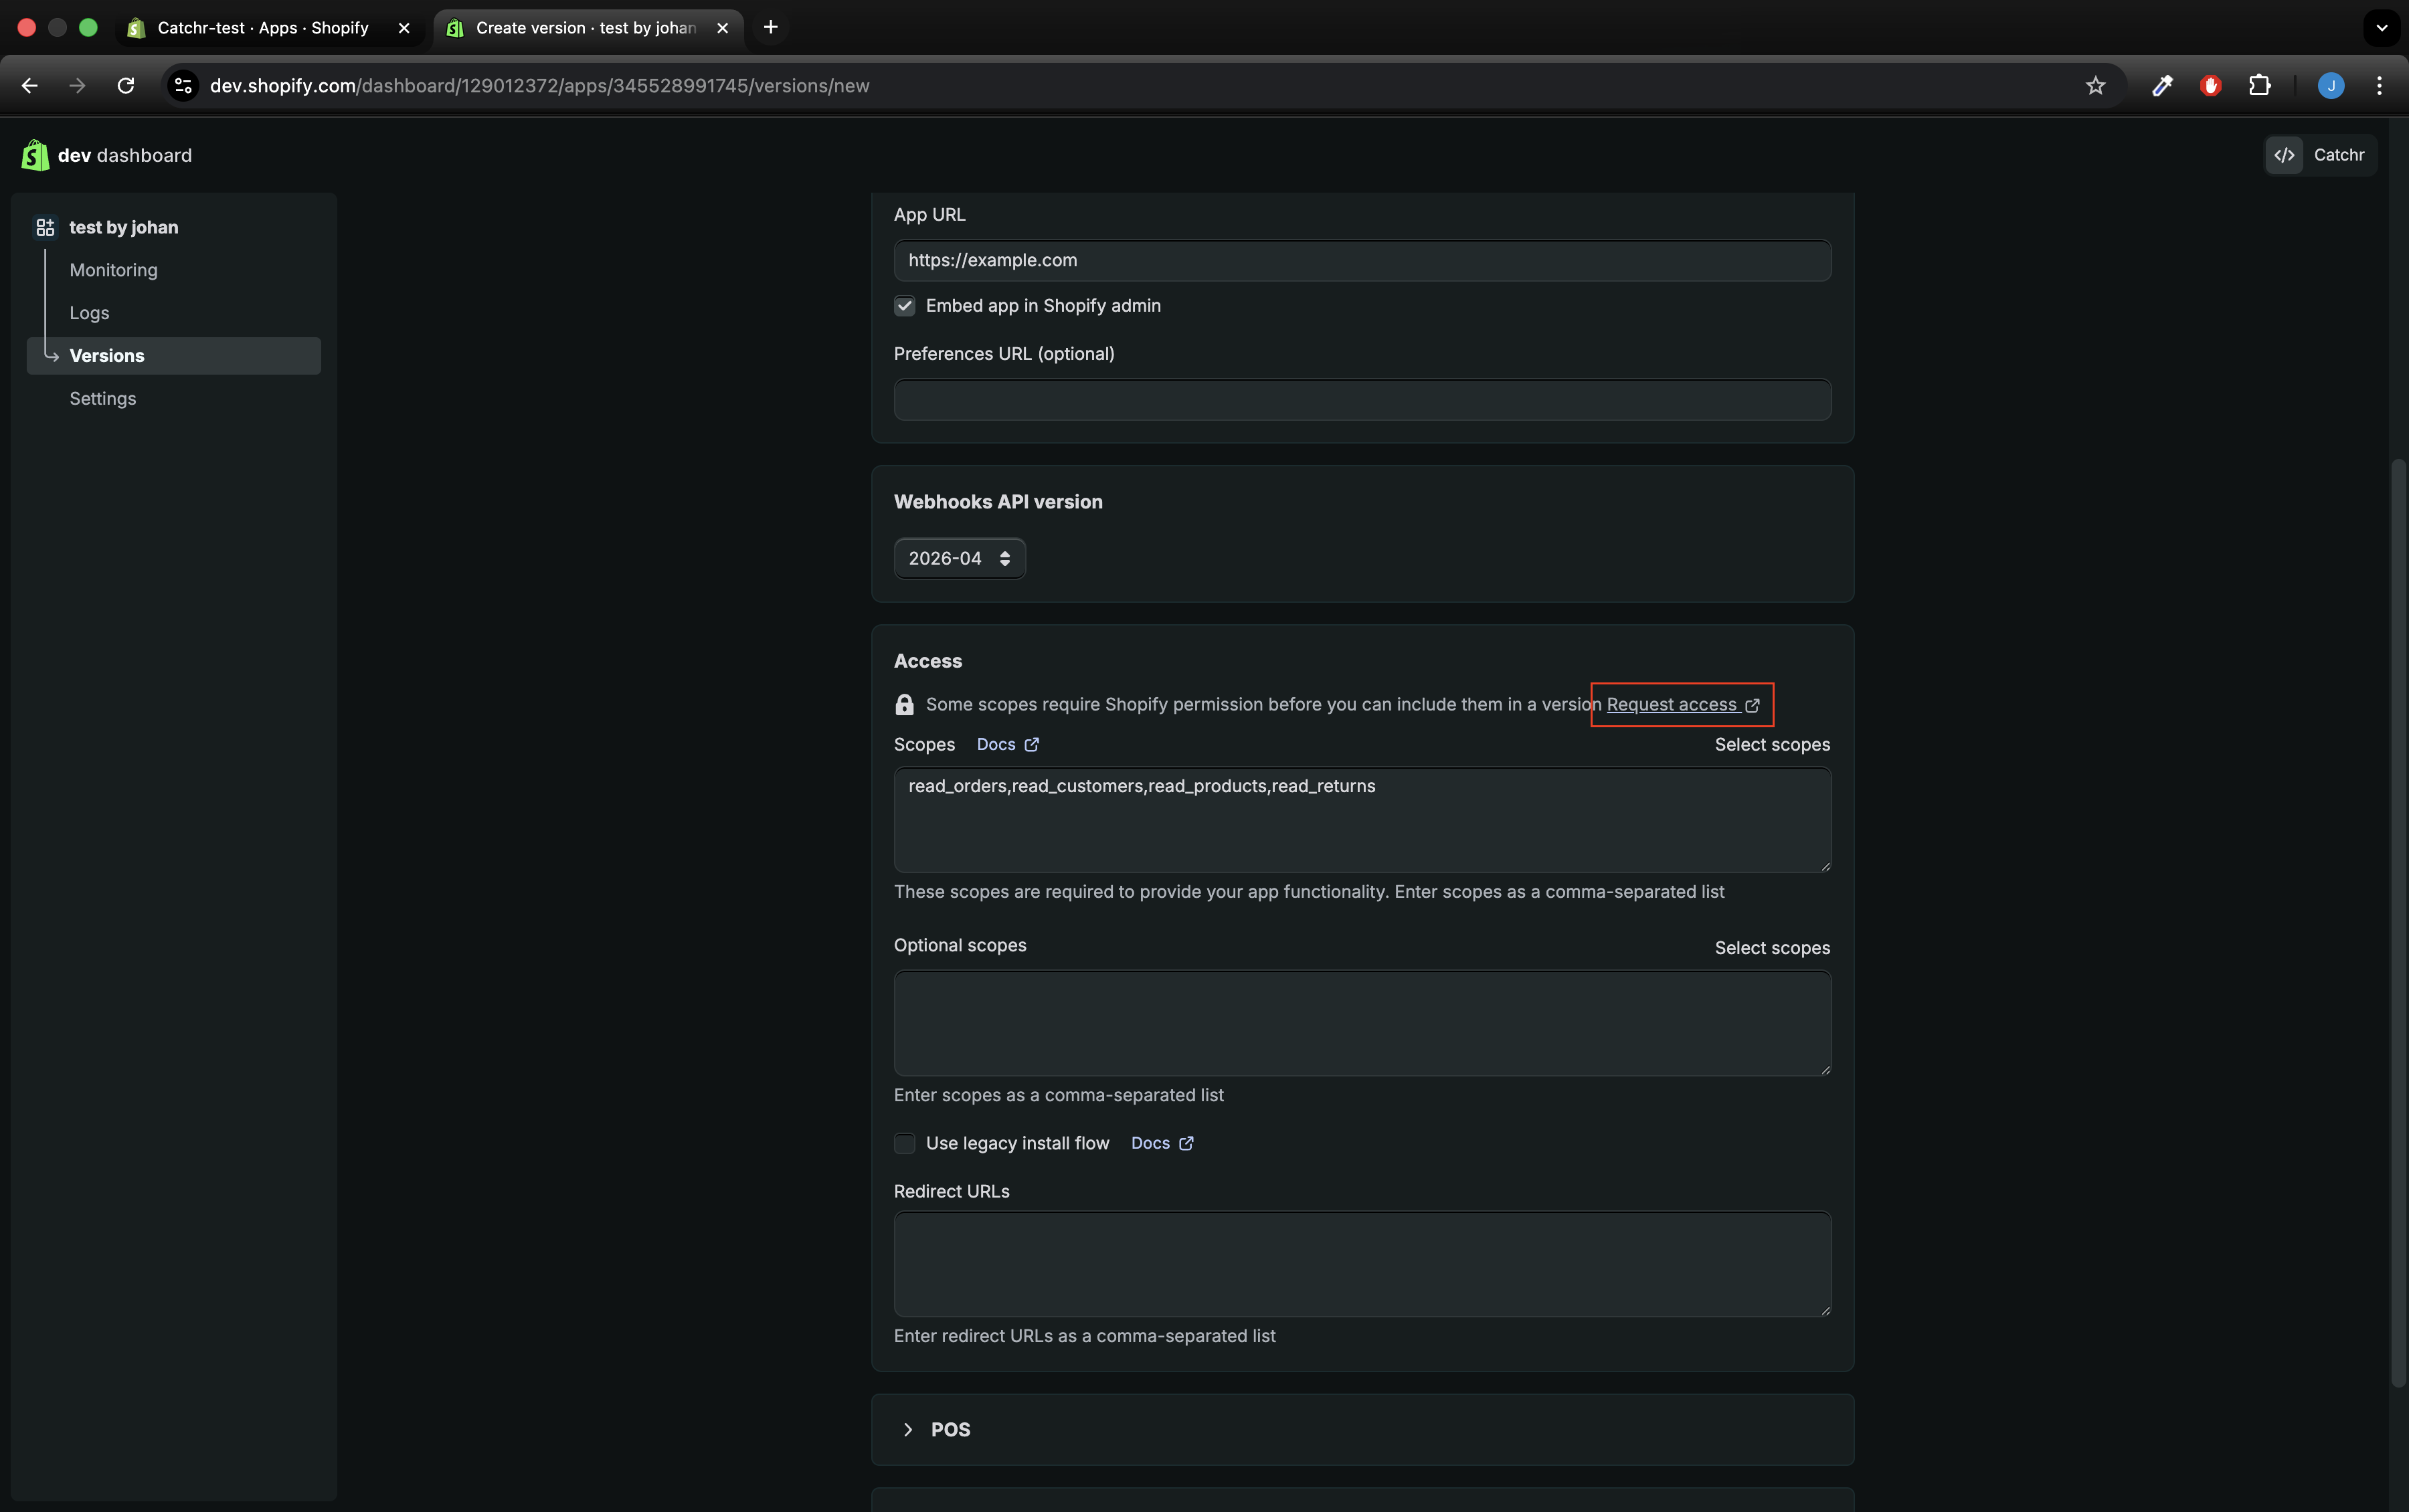Bookmark page with star icon

coord(2095,86)
